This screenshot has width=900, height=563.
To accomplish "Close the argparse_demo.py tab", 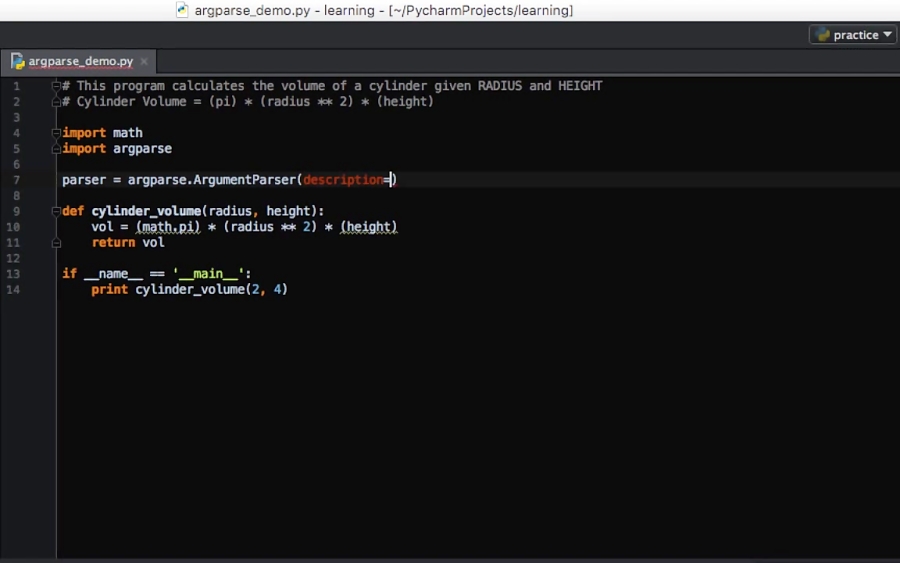I will point(144,61).
